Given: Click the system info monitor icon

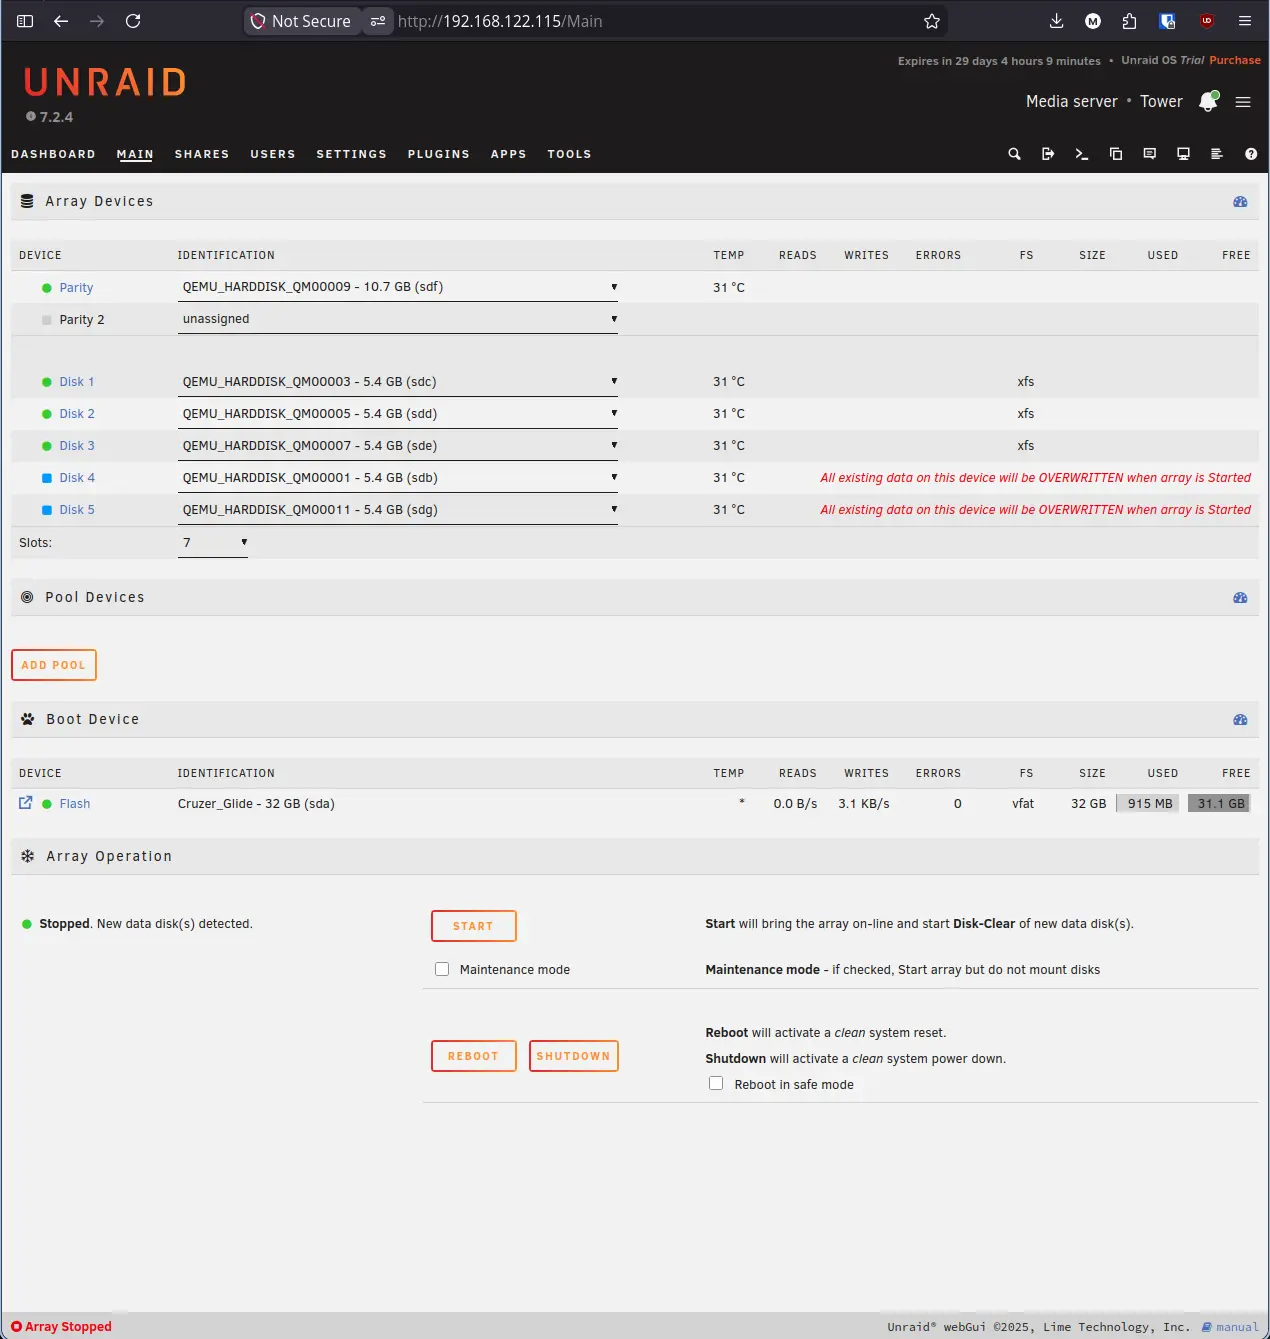Looking at the screenshot, I should 1183,154.
